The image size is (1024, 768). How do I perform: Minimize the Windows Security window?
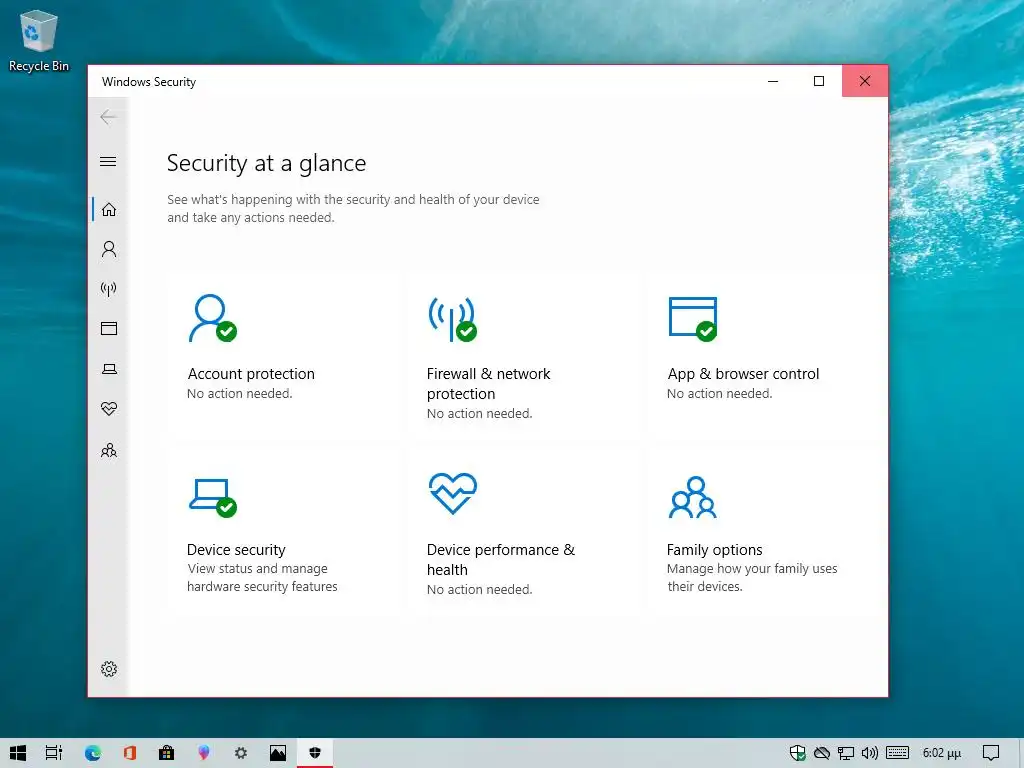[773, 81]
